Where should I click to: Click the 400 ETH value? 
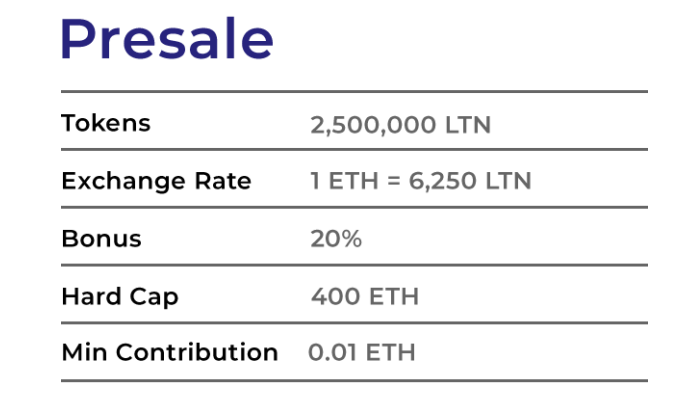(365, 296)
